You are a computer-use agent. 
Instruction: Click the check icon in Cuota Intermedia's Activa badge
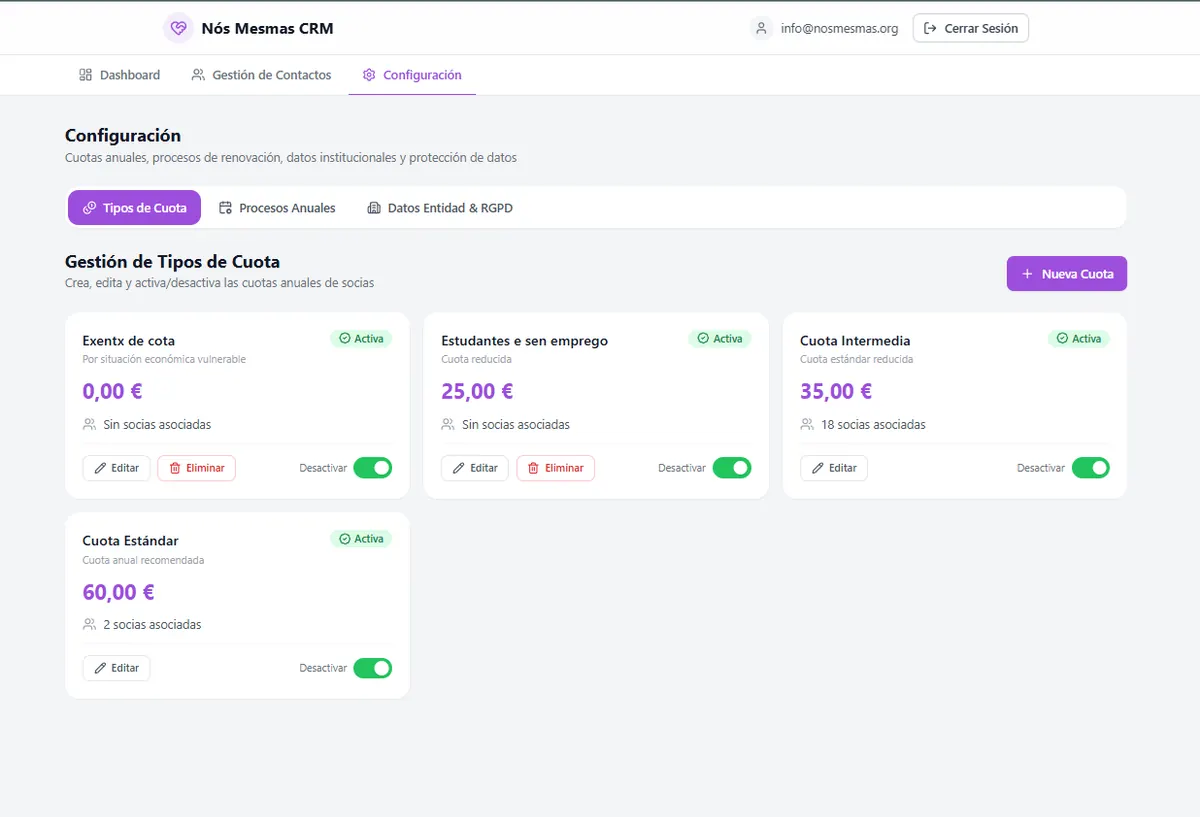point(1062,339)
